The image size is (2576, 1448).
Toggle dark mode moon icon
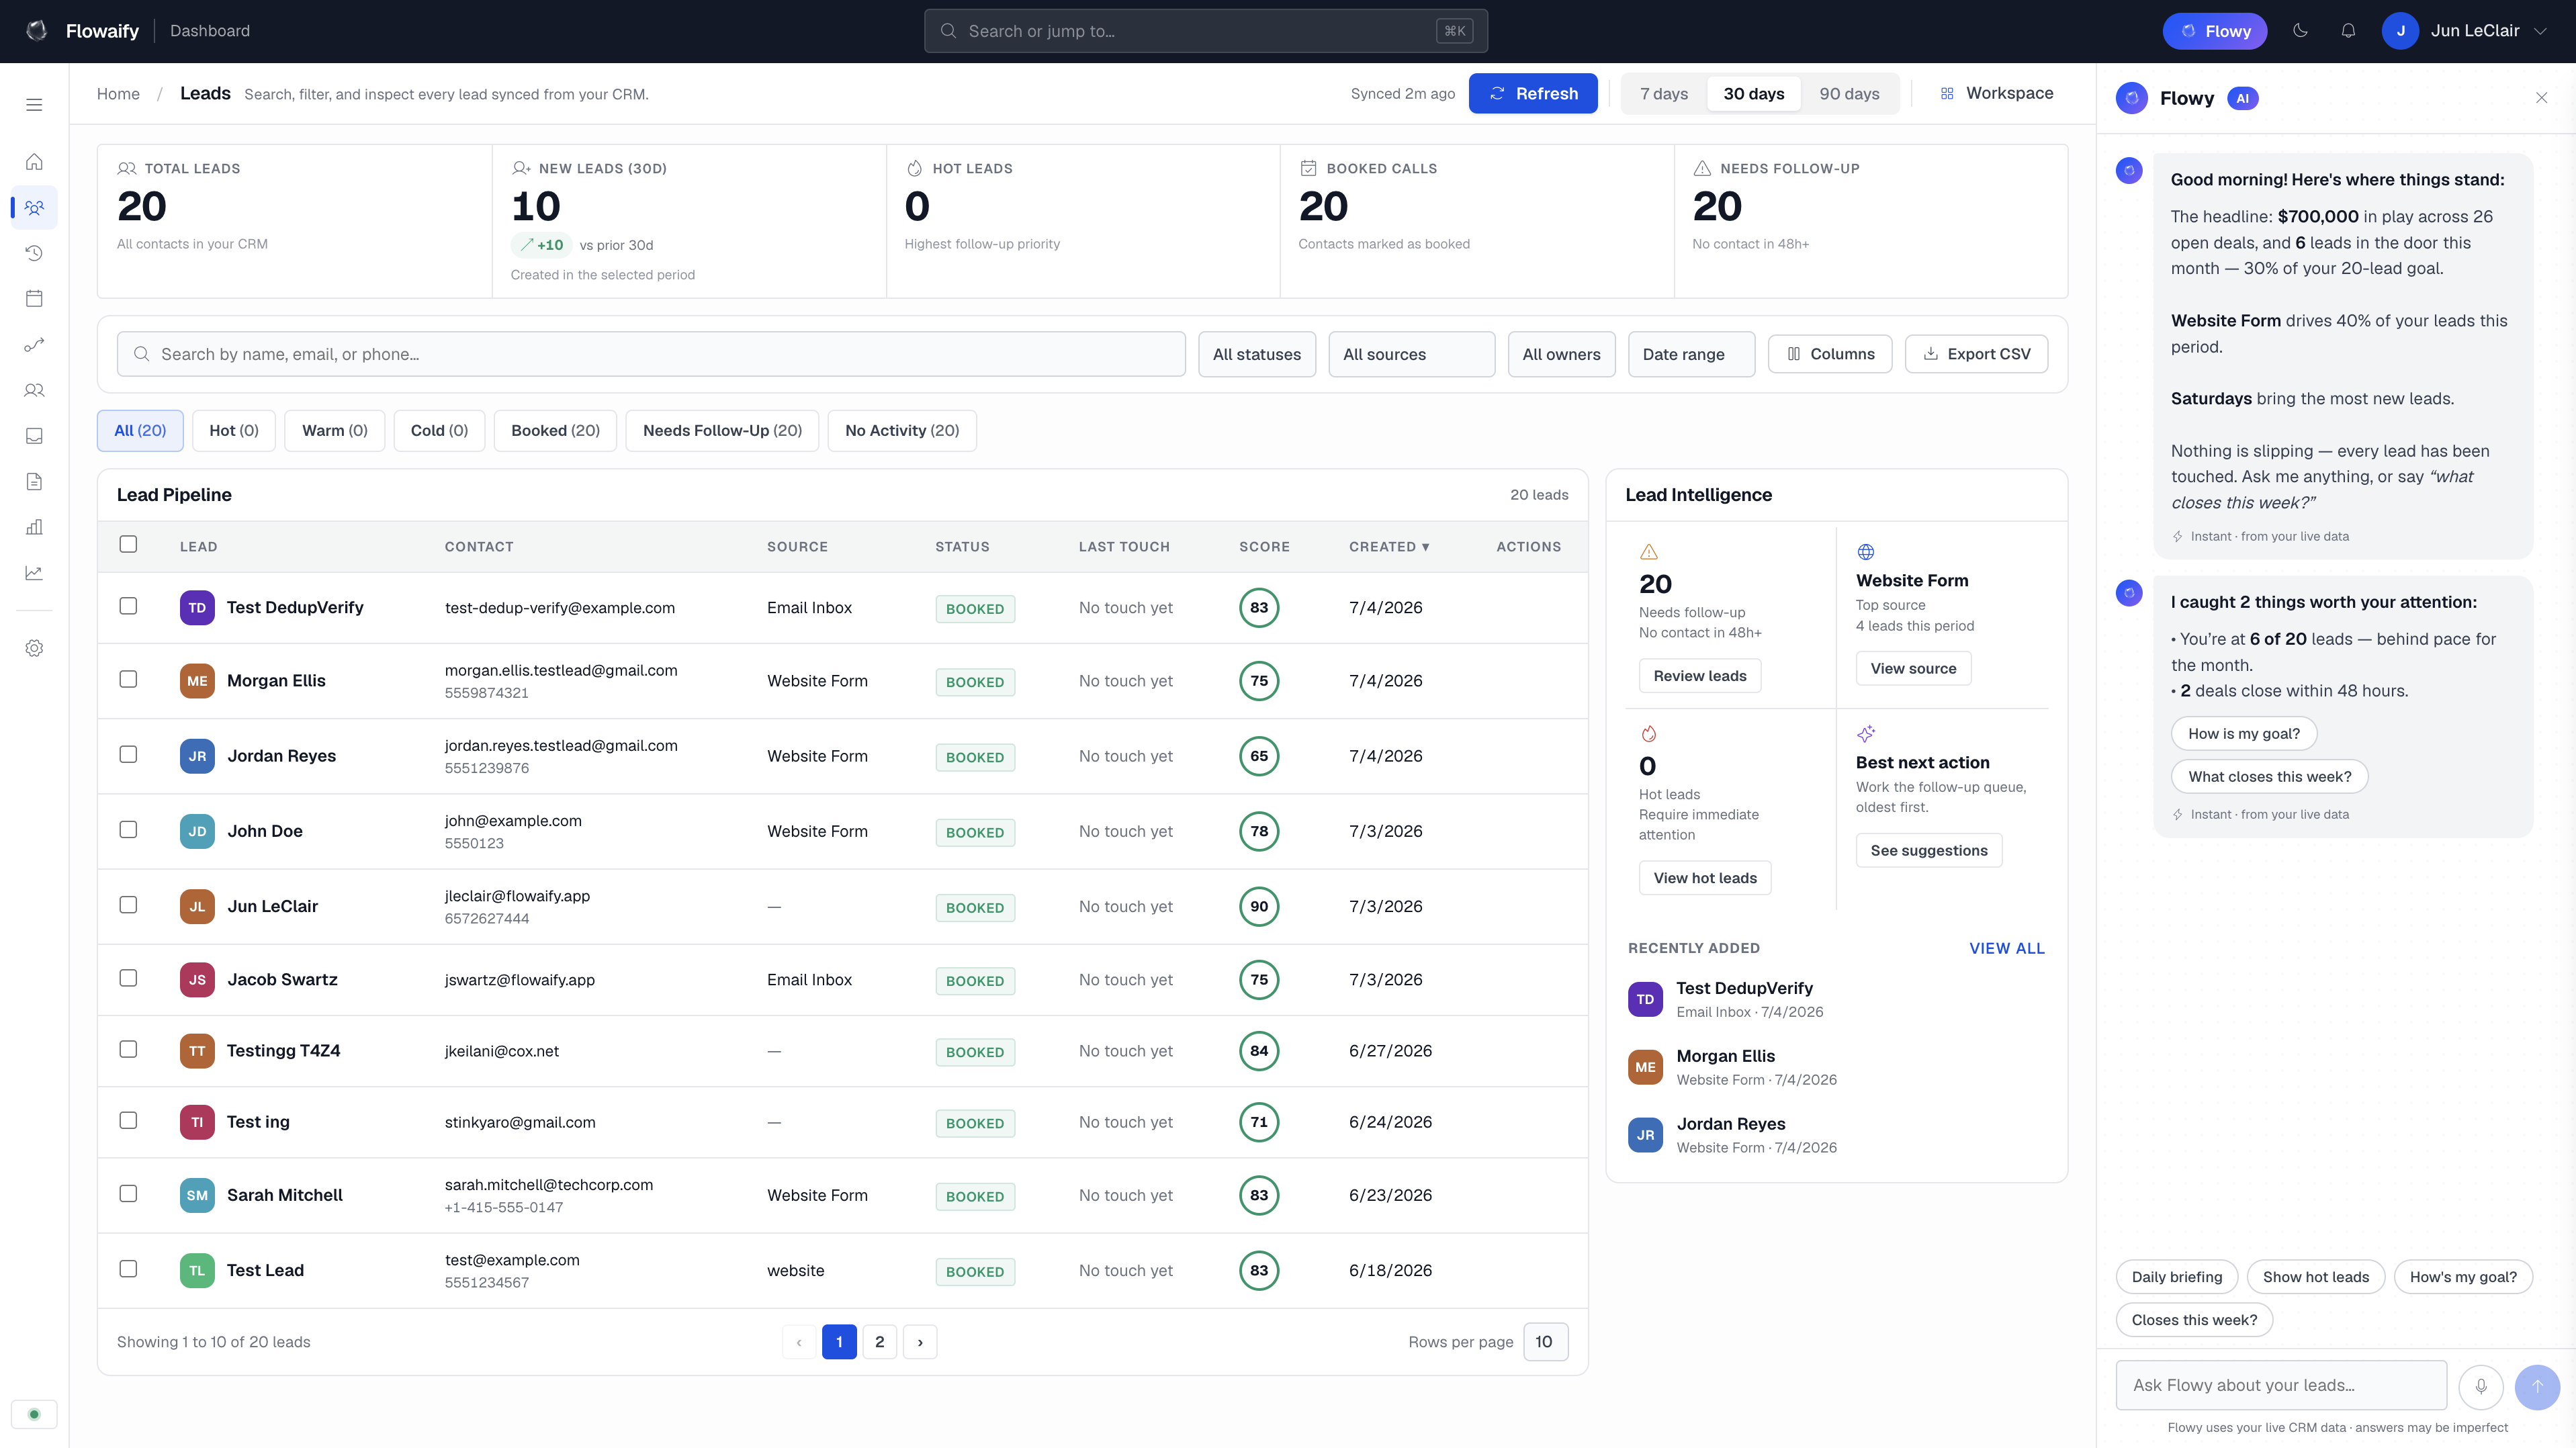(x=2300, y=31)
